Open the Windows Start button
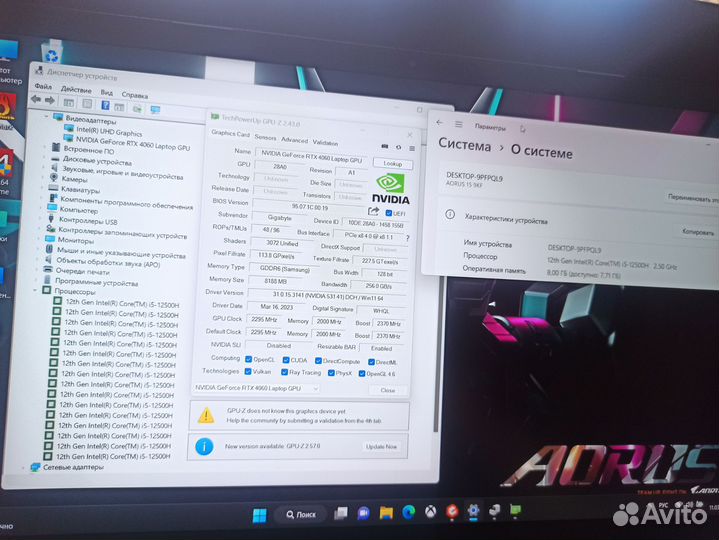Viewport: 719px width, 540px height. point(260,515)
